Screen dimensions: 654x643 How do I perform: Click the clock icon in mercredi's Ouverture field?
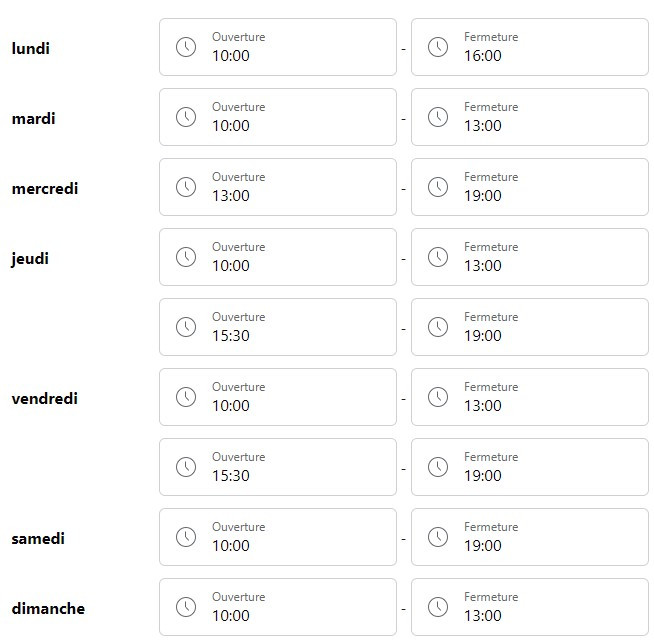186,187
